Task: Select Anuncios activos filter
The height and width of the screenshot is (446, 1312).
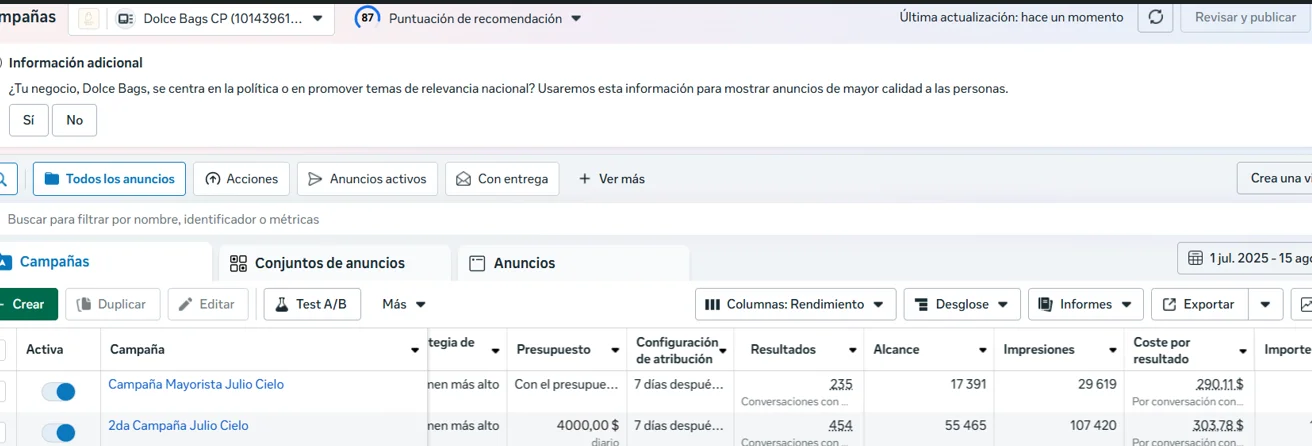Action: [367, 179]
